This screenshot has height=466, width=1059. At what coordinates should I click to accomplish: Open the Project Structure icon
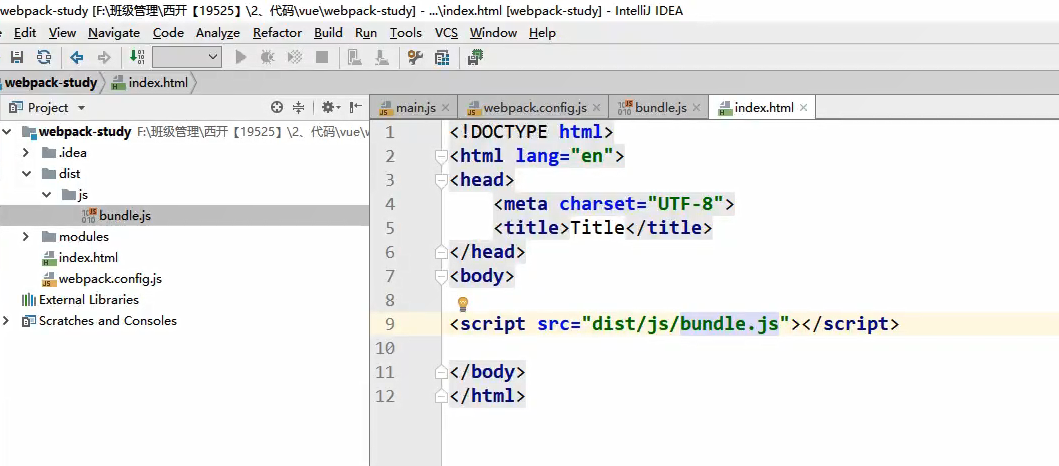(442, 57)
